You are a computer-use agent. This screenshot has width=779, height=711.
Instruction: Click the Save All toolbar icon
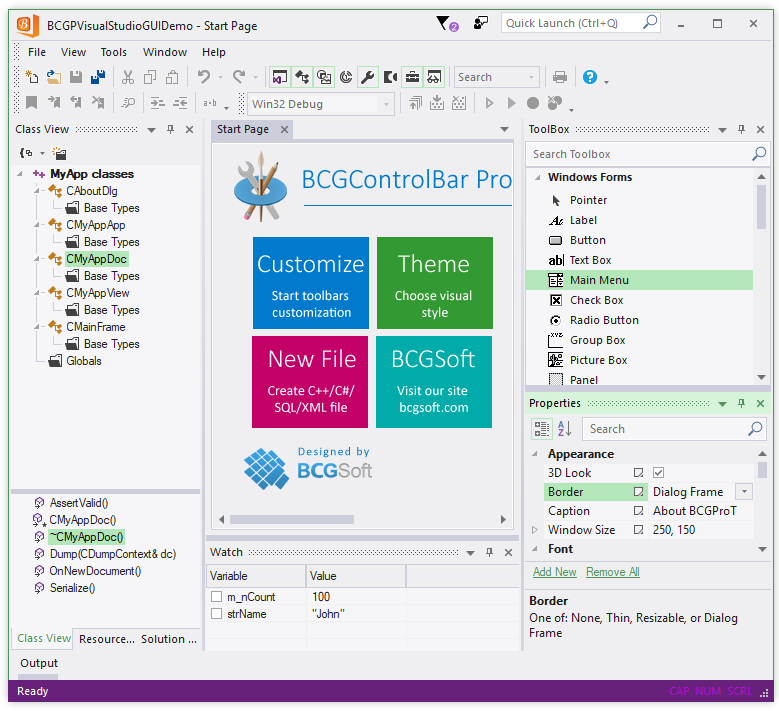98,77
